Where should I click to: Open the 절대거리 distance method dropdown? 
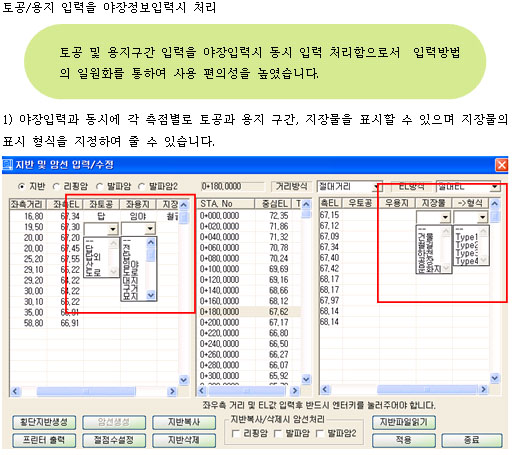377,187
